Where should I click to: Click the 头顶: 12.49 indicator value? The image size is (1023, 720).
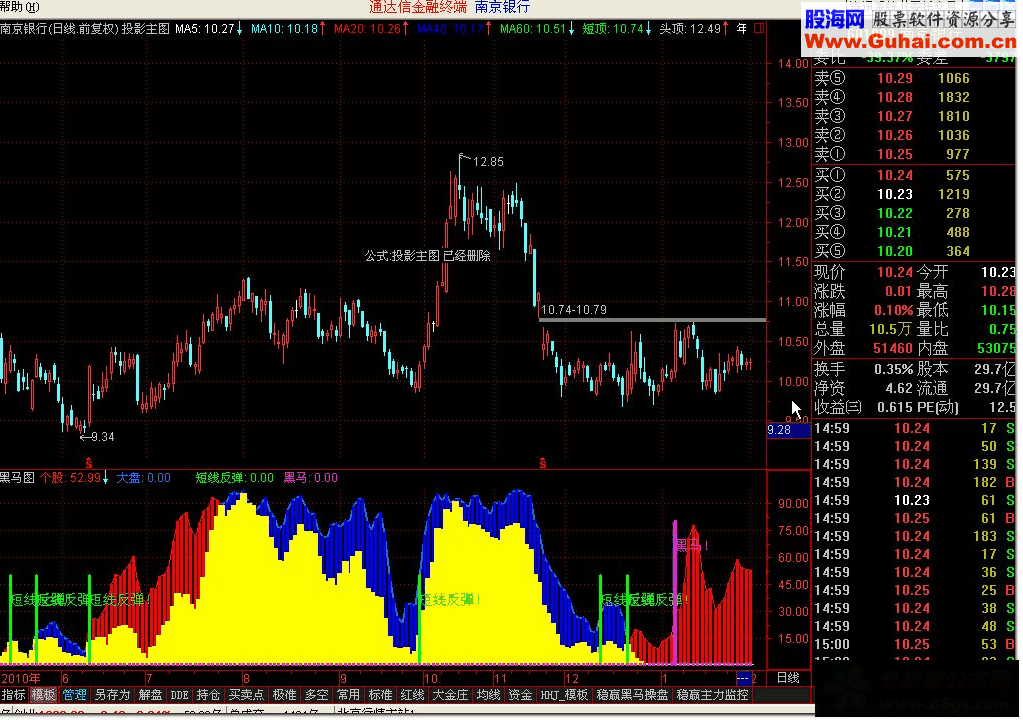coord(694,29)
